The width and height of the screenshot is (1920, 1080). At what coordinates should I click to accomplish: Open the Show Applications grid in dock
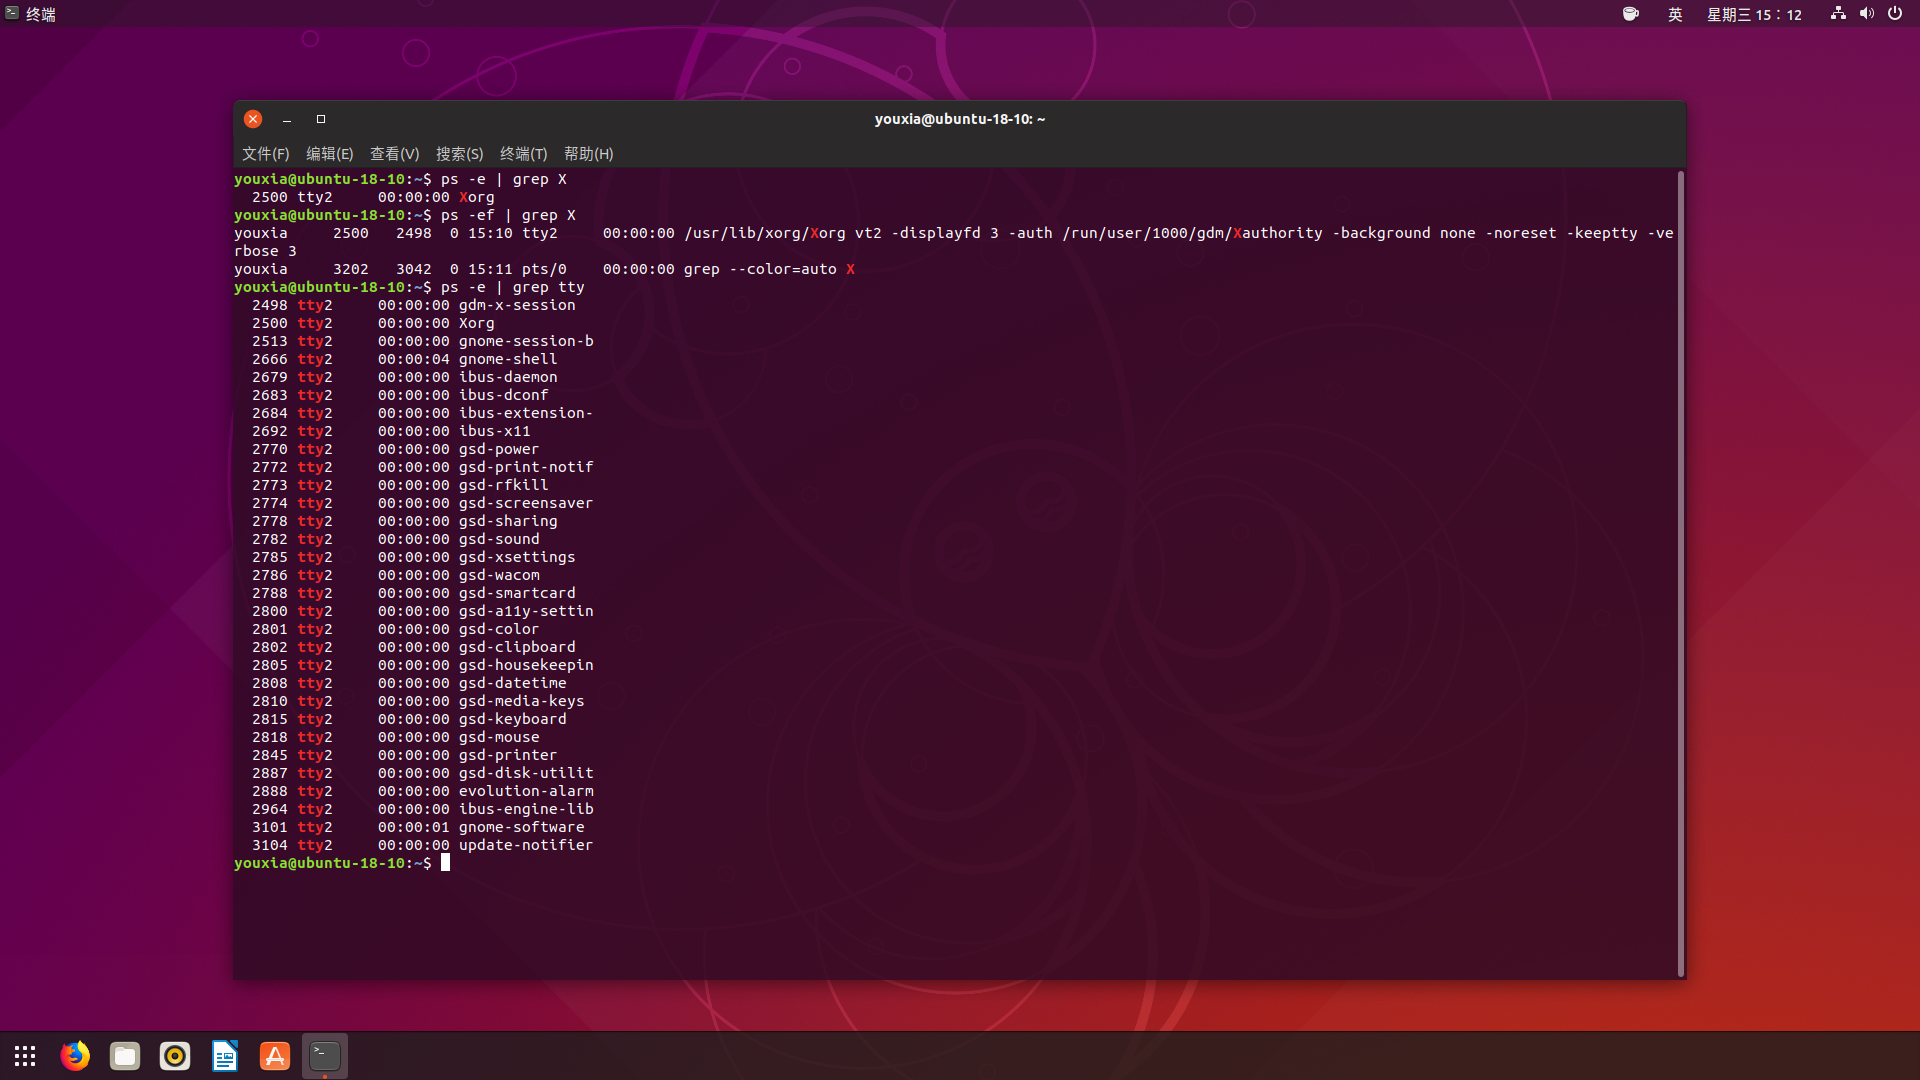pos(25,1056)
